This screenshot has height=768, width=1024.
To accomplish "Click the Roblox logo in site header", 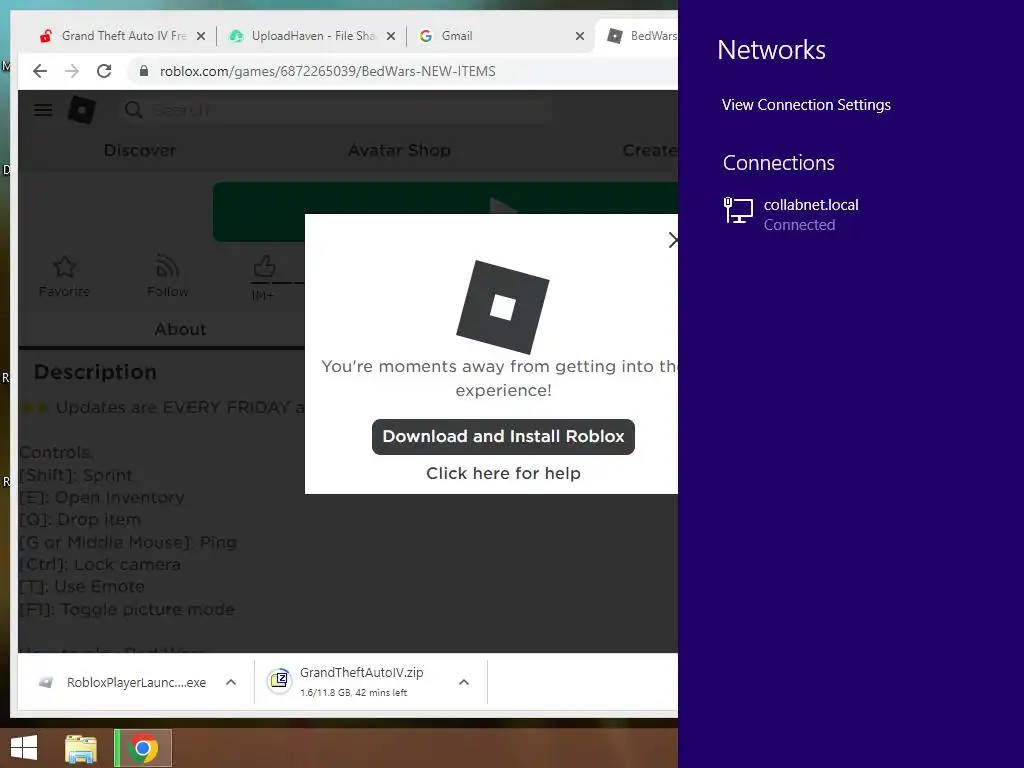I will [x=82, y=110].
